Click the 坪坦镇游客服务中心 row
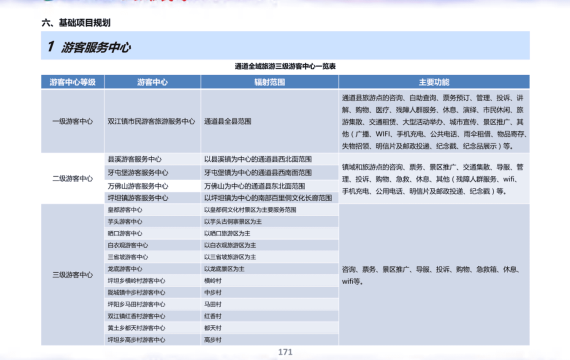This screenshot has width=570, height=360. pos(222,198)
